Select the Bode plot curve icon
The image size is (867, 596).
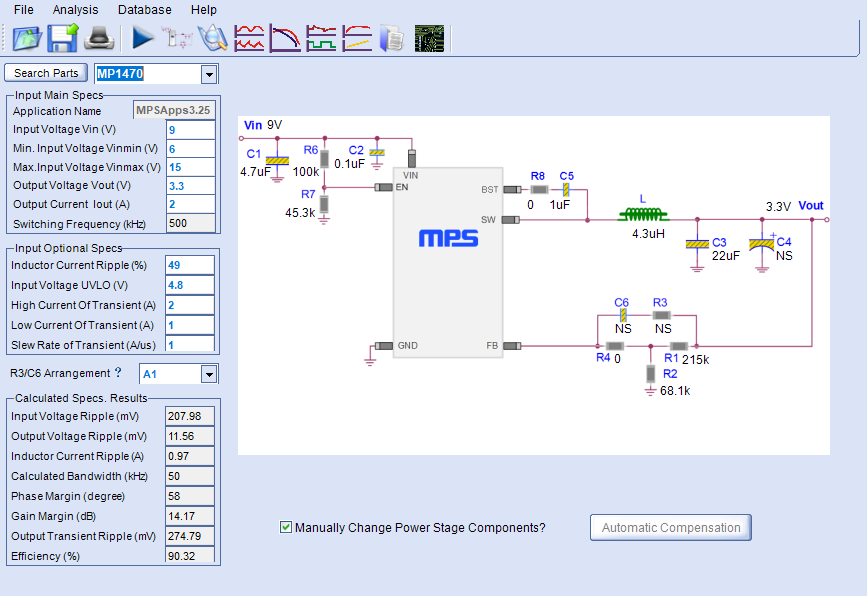(285, 38)
